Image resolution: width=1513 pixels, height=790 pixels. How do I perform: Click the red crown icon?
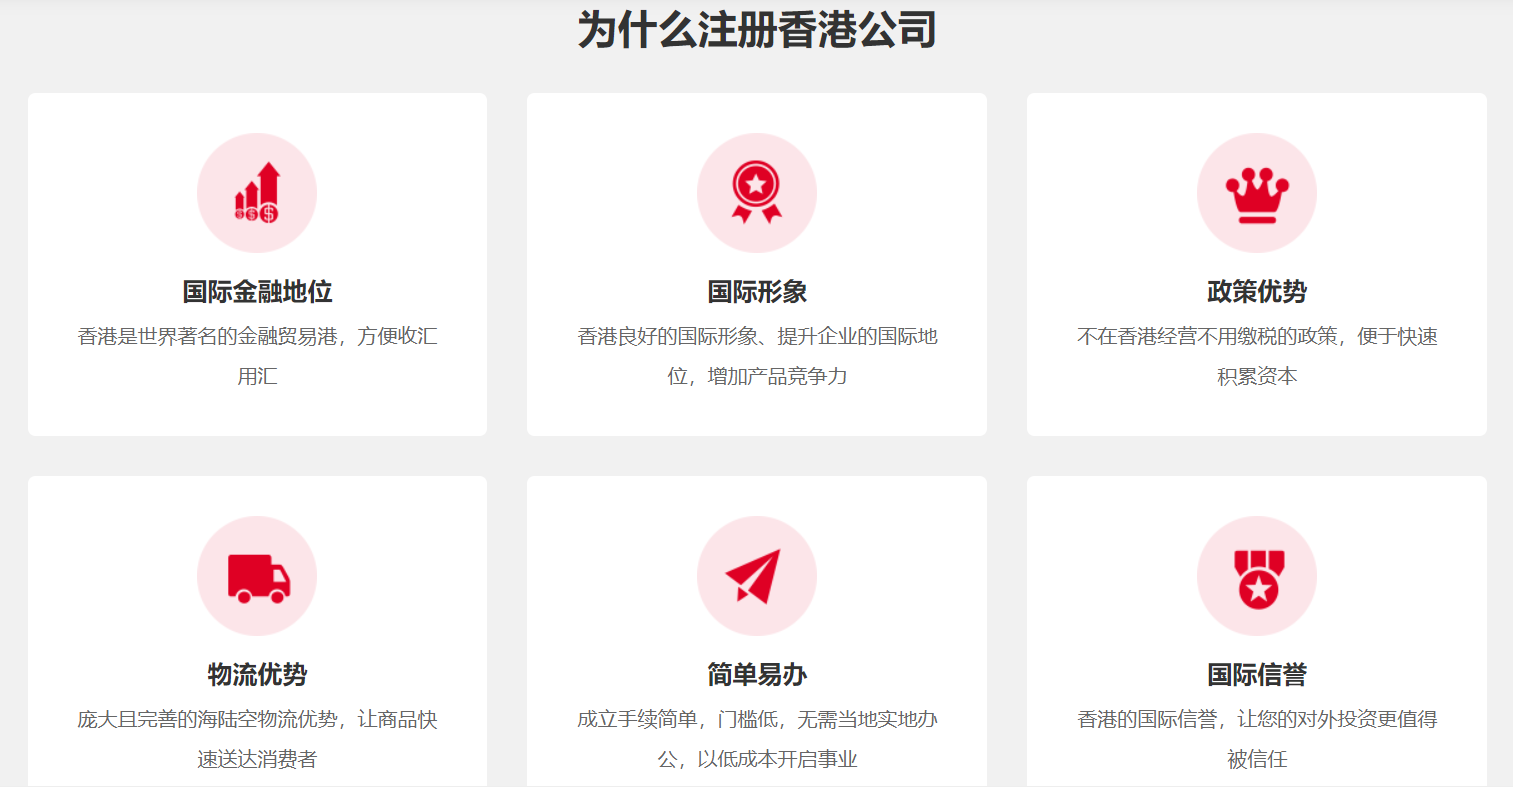click(1256, 193)
